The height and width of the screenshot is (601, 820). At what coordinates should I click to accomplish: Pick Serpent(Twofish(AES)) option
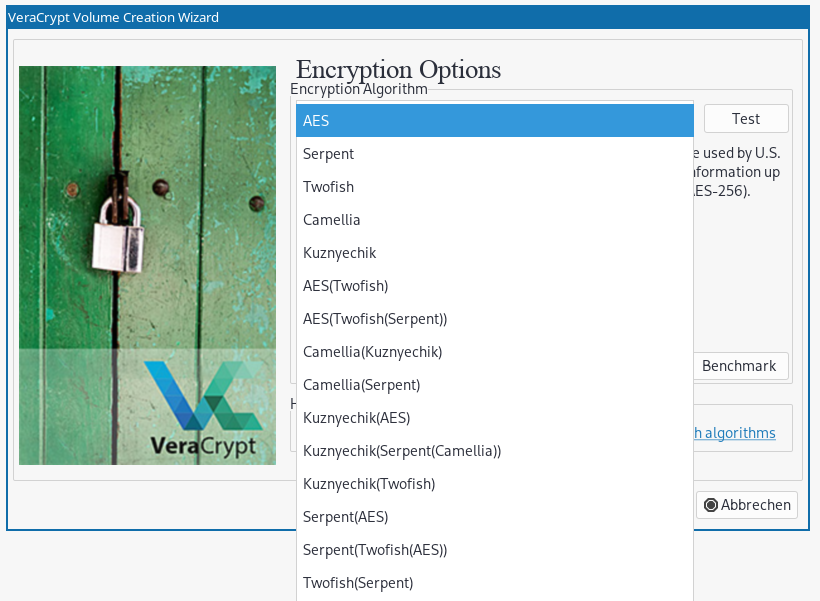pyautogui.click(x=495, y=549)
